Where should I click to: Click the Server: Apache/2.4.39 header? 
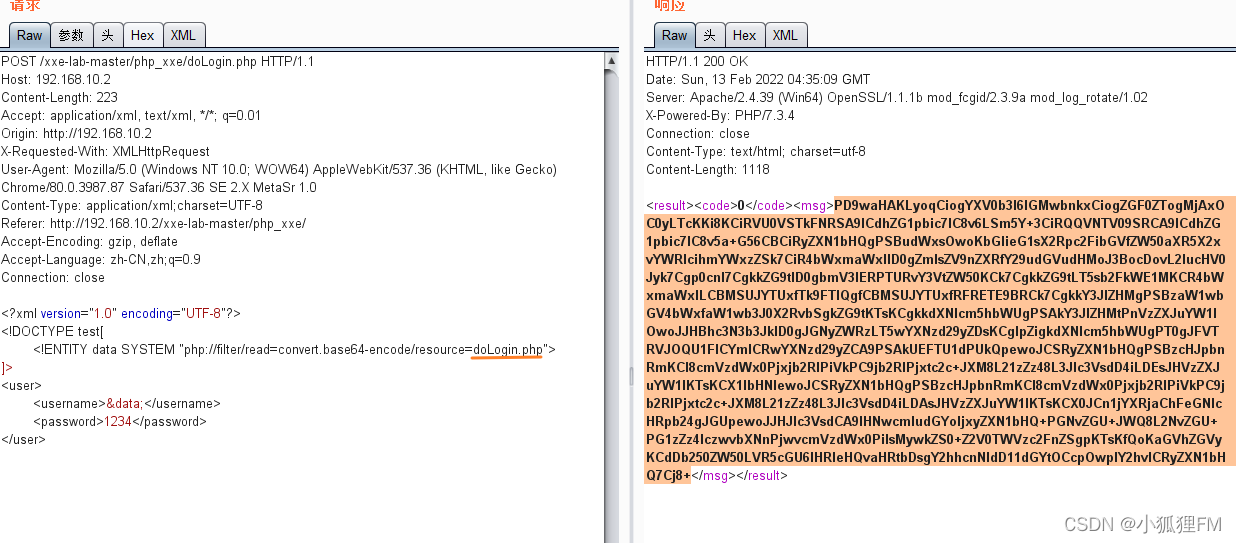coord(897,98)
